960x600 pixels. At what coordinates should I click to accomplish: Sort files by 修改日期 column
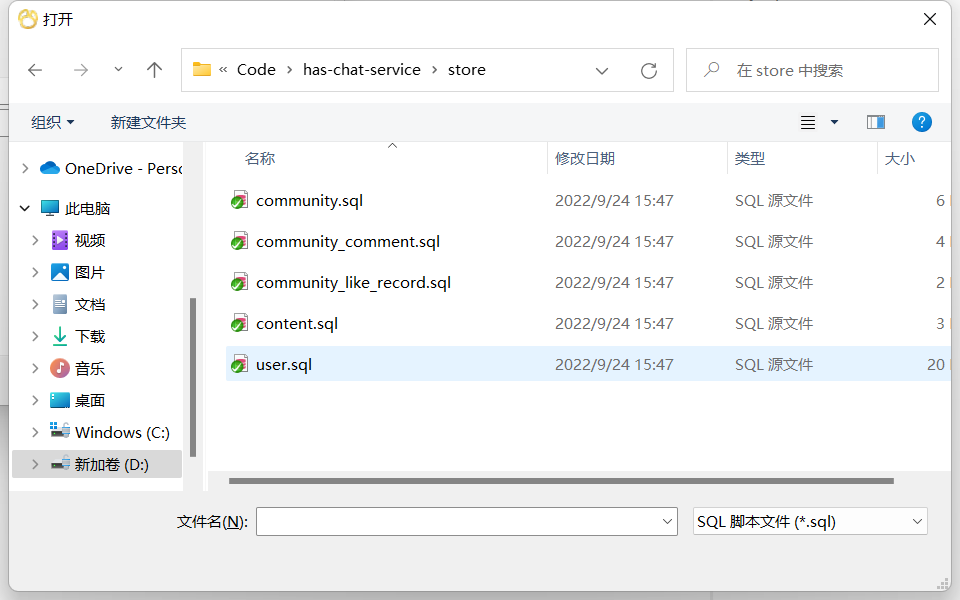[x=585, y=159]
